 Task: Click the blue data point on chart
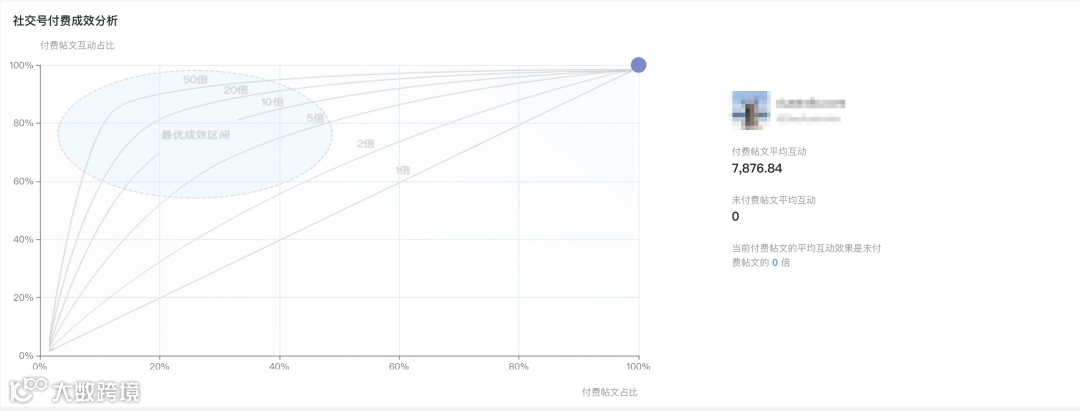638,65
